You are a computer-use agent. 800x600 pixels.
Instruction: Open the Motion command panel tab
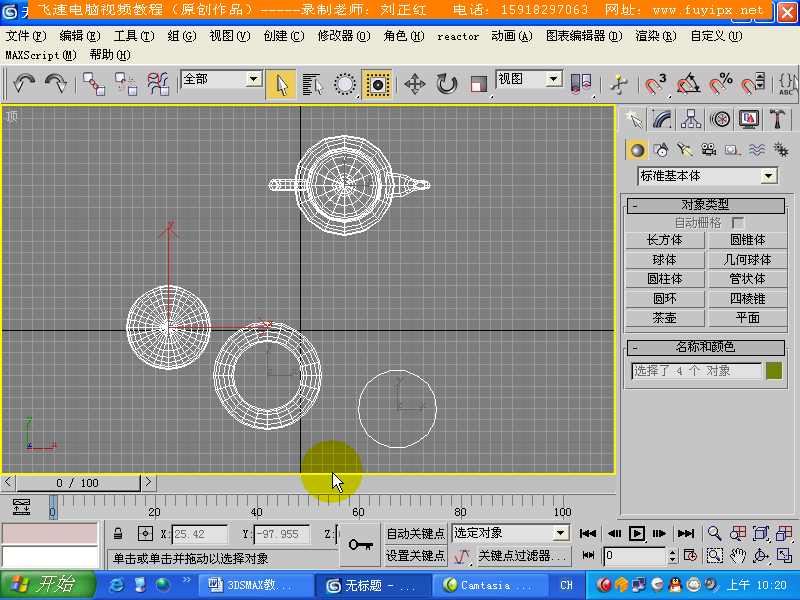pyautogui.click(x=720, y=119)
